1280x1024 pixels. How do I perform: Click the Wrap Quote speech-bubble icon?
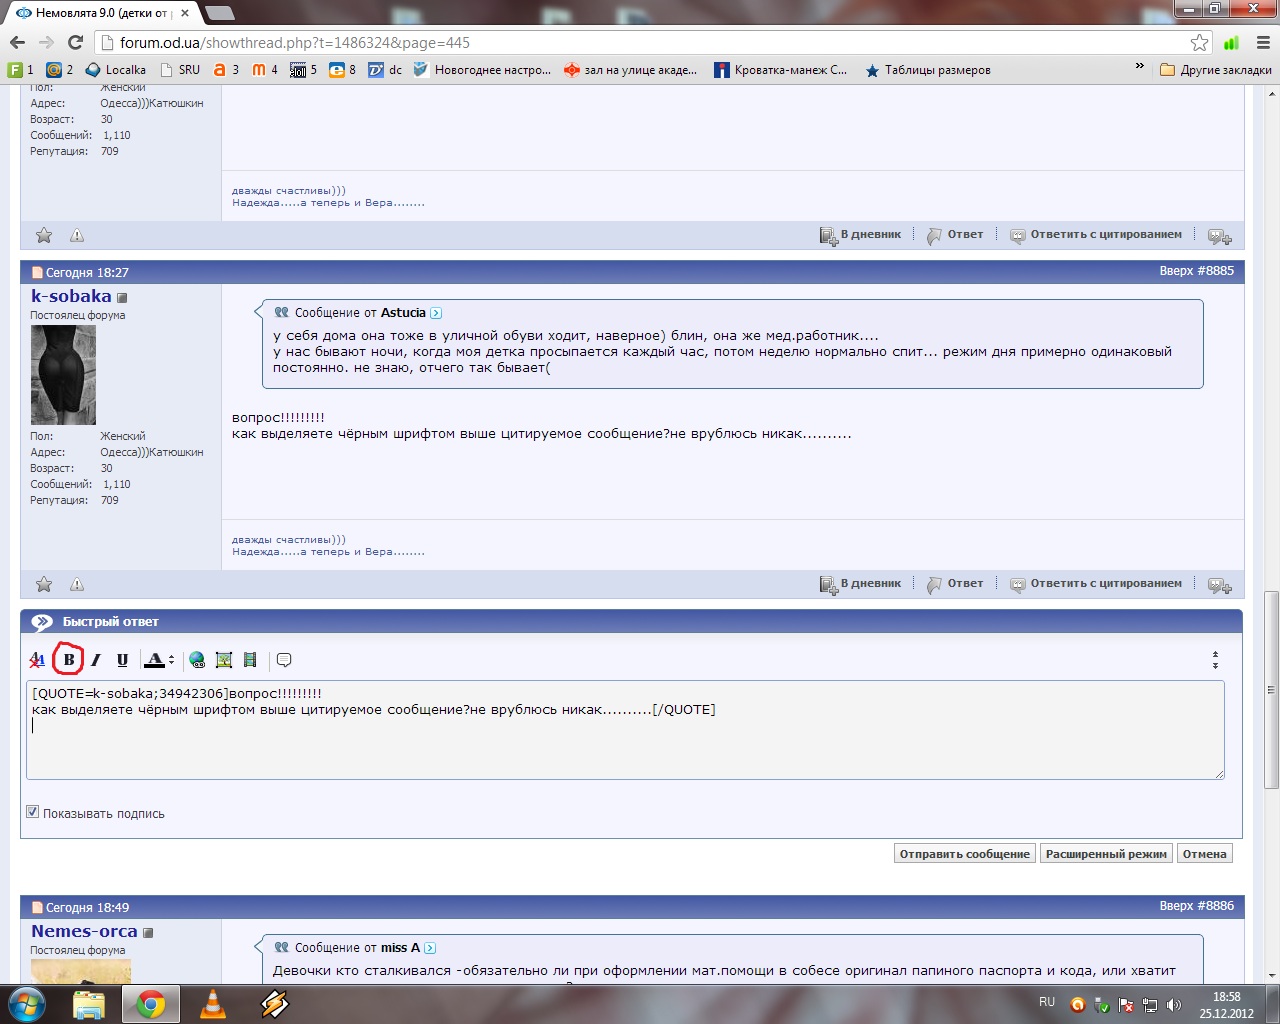(x=284, y=660)
